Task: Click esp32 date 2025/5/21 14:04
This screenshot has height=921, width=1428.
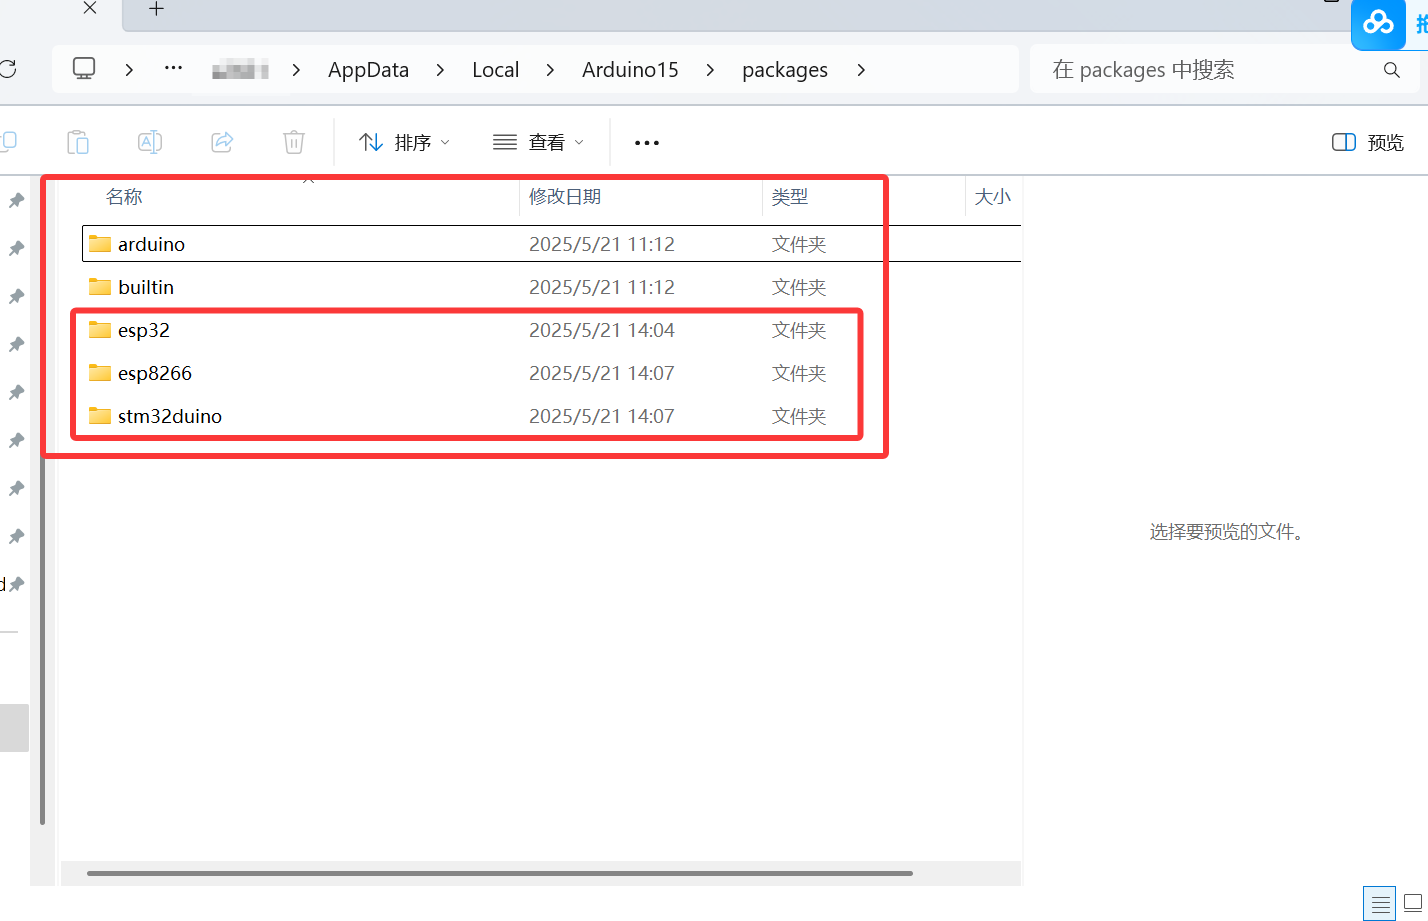Action: pos(602,330)
